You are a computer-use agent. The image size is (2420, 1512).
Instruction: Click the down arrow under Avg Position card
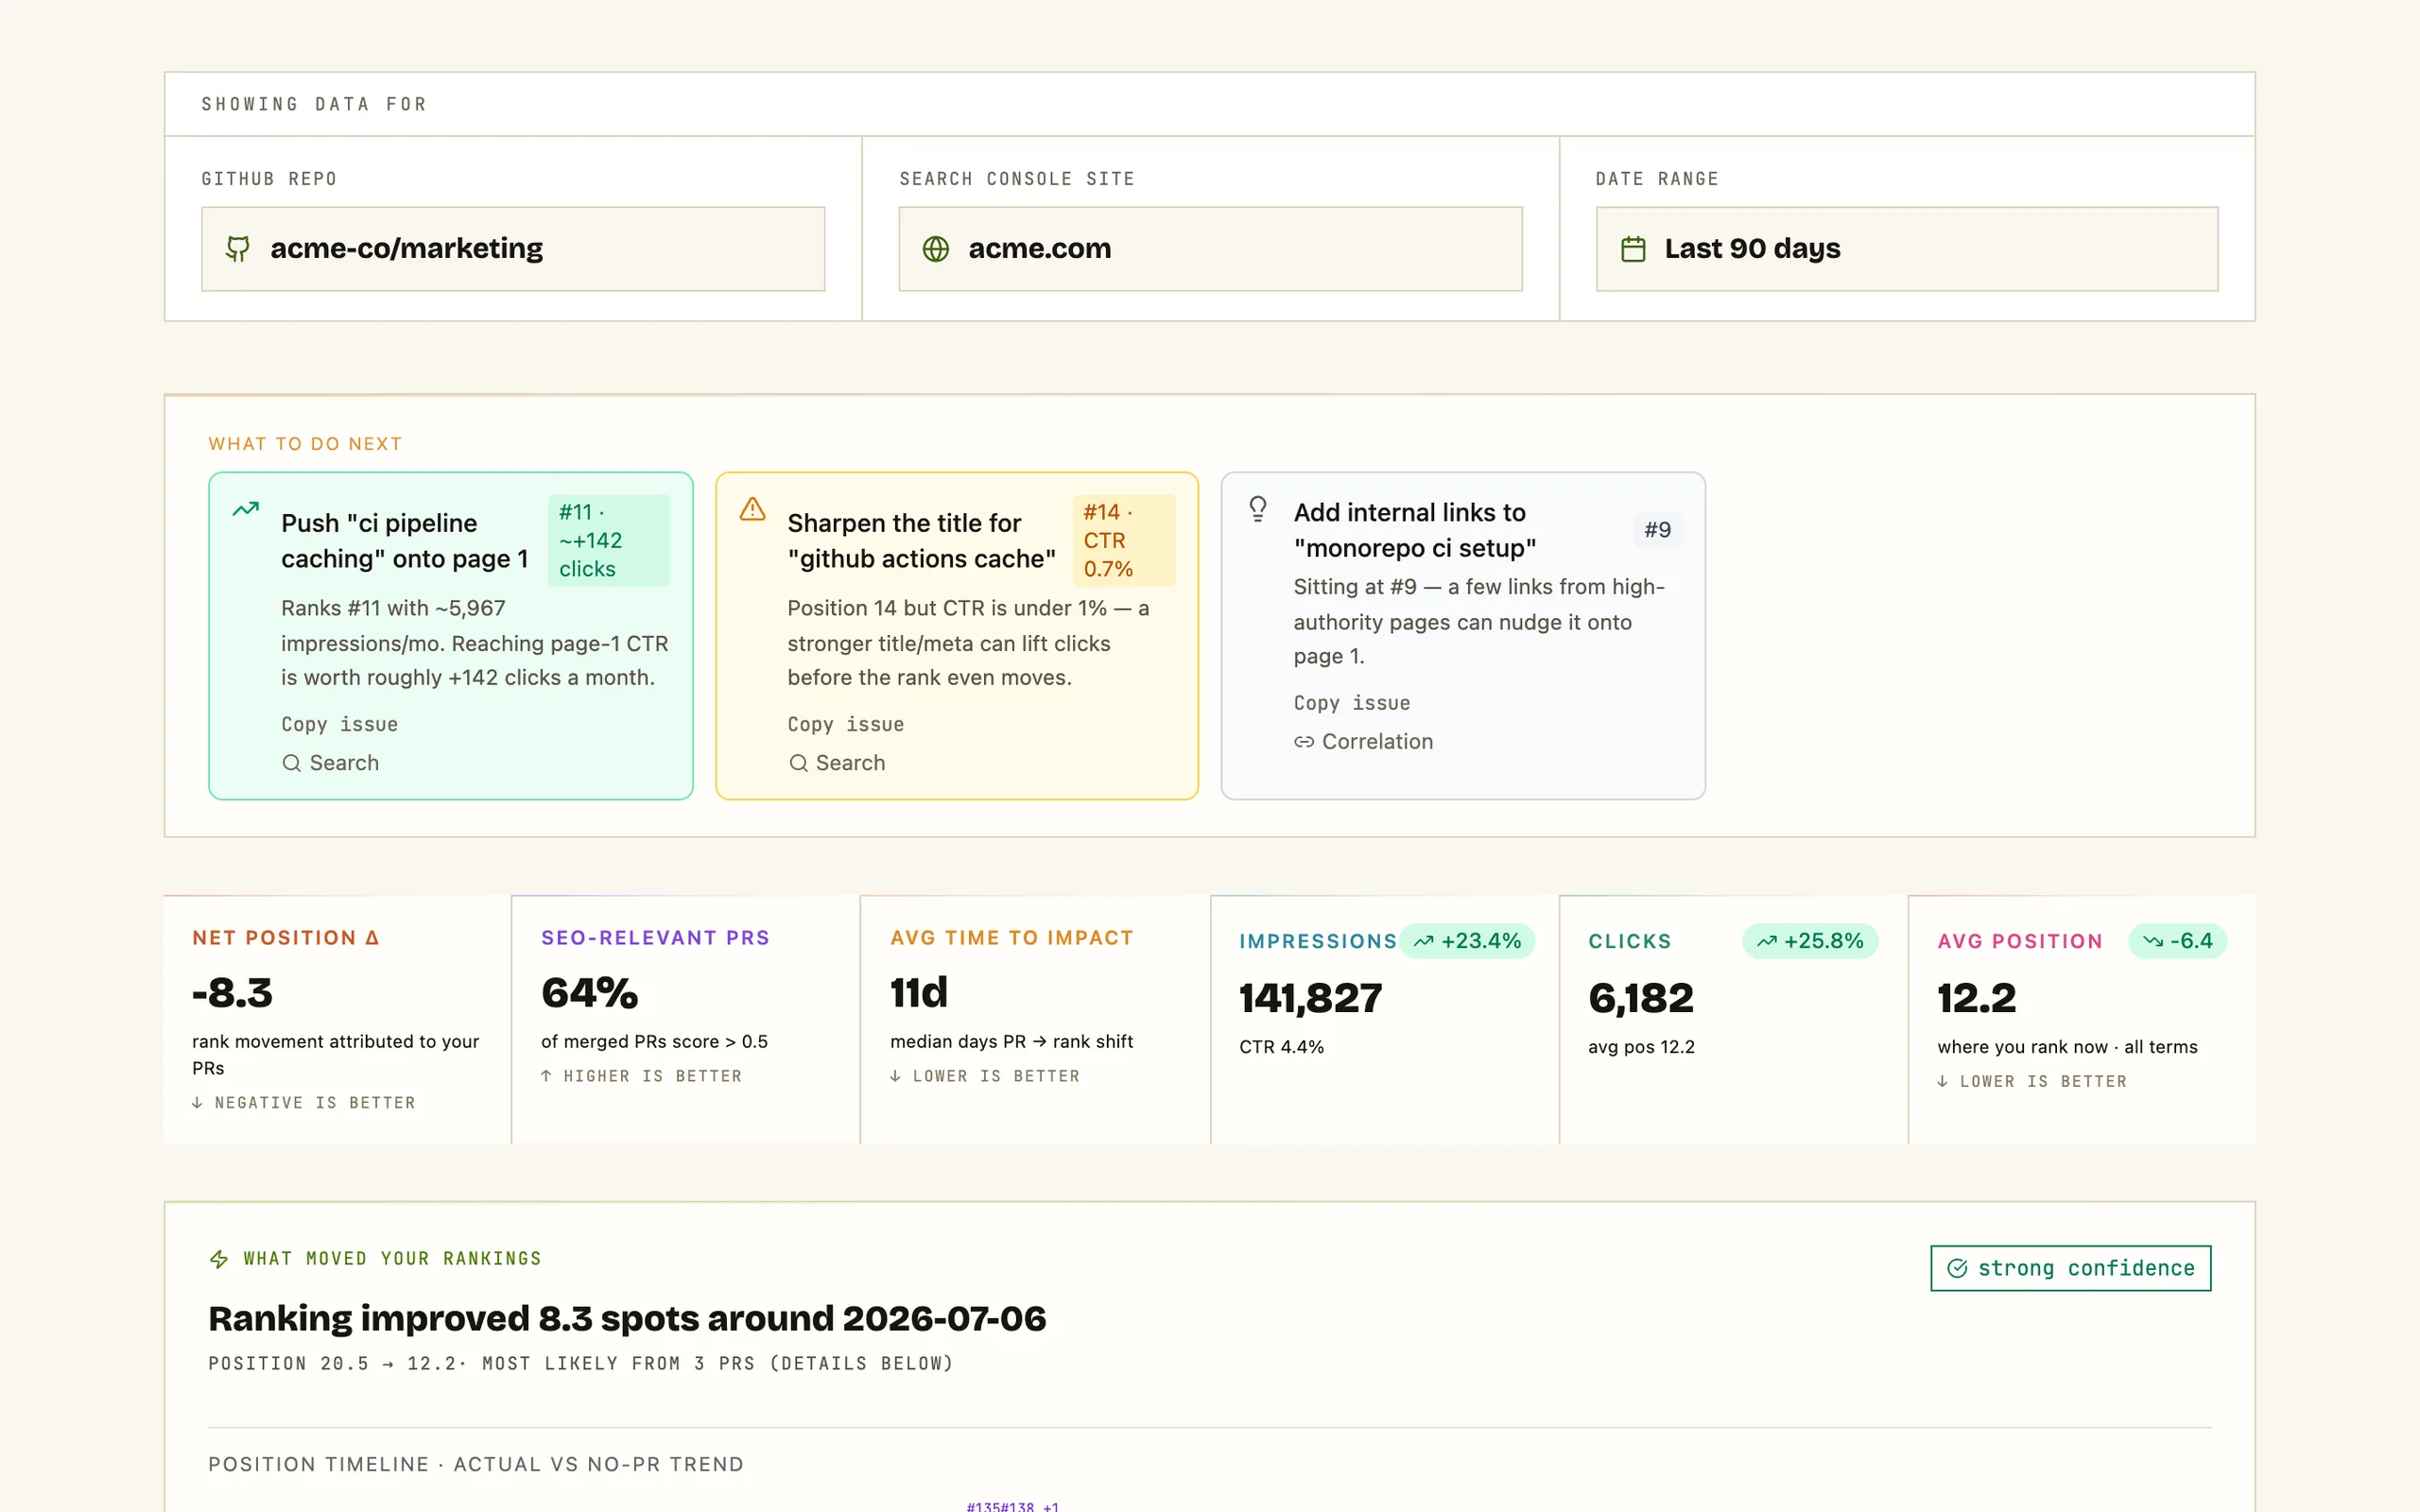pyautogui.click(x=1942, y=1081)
